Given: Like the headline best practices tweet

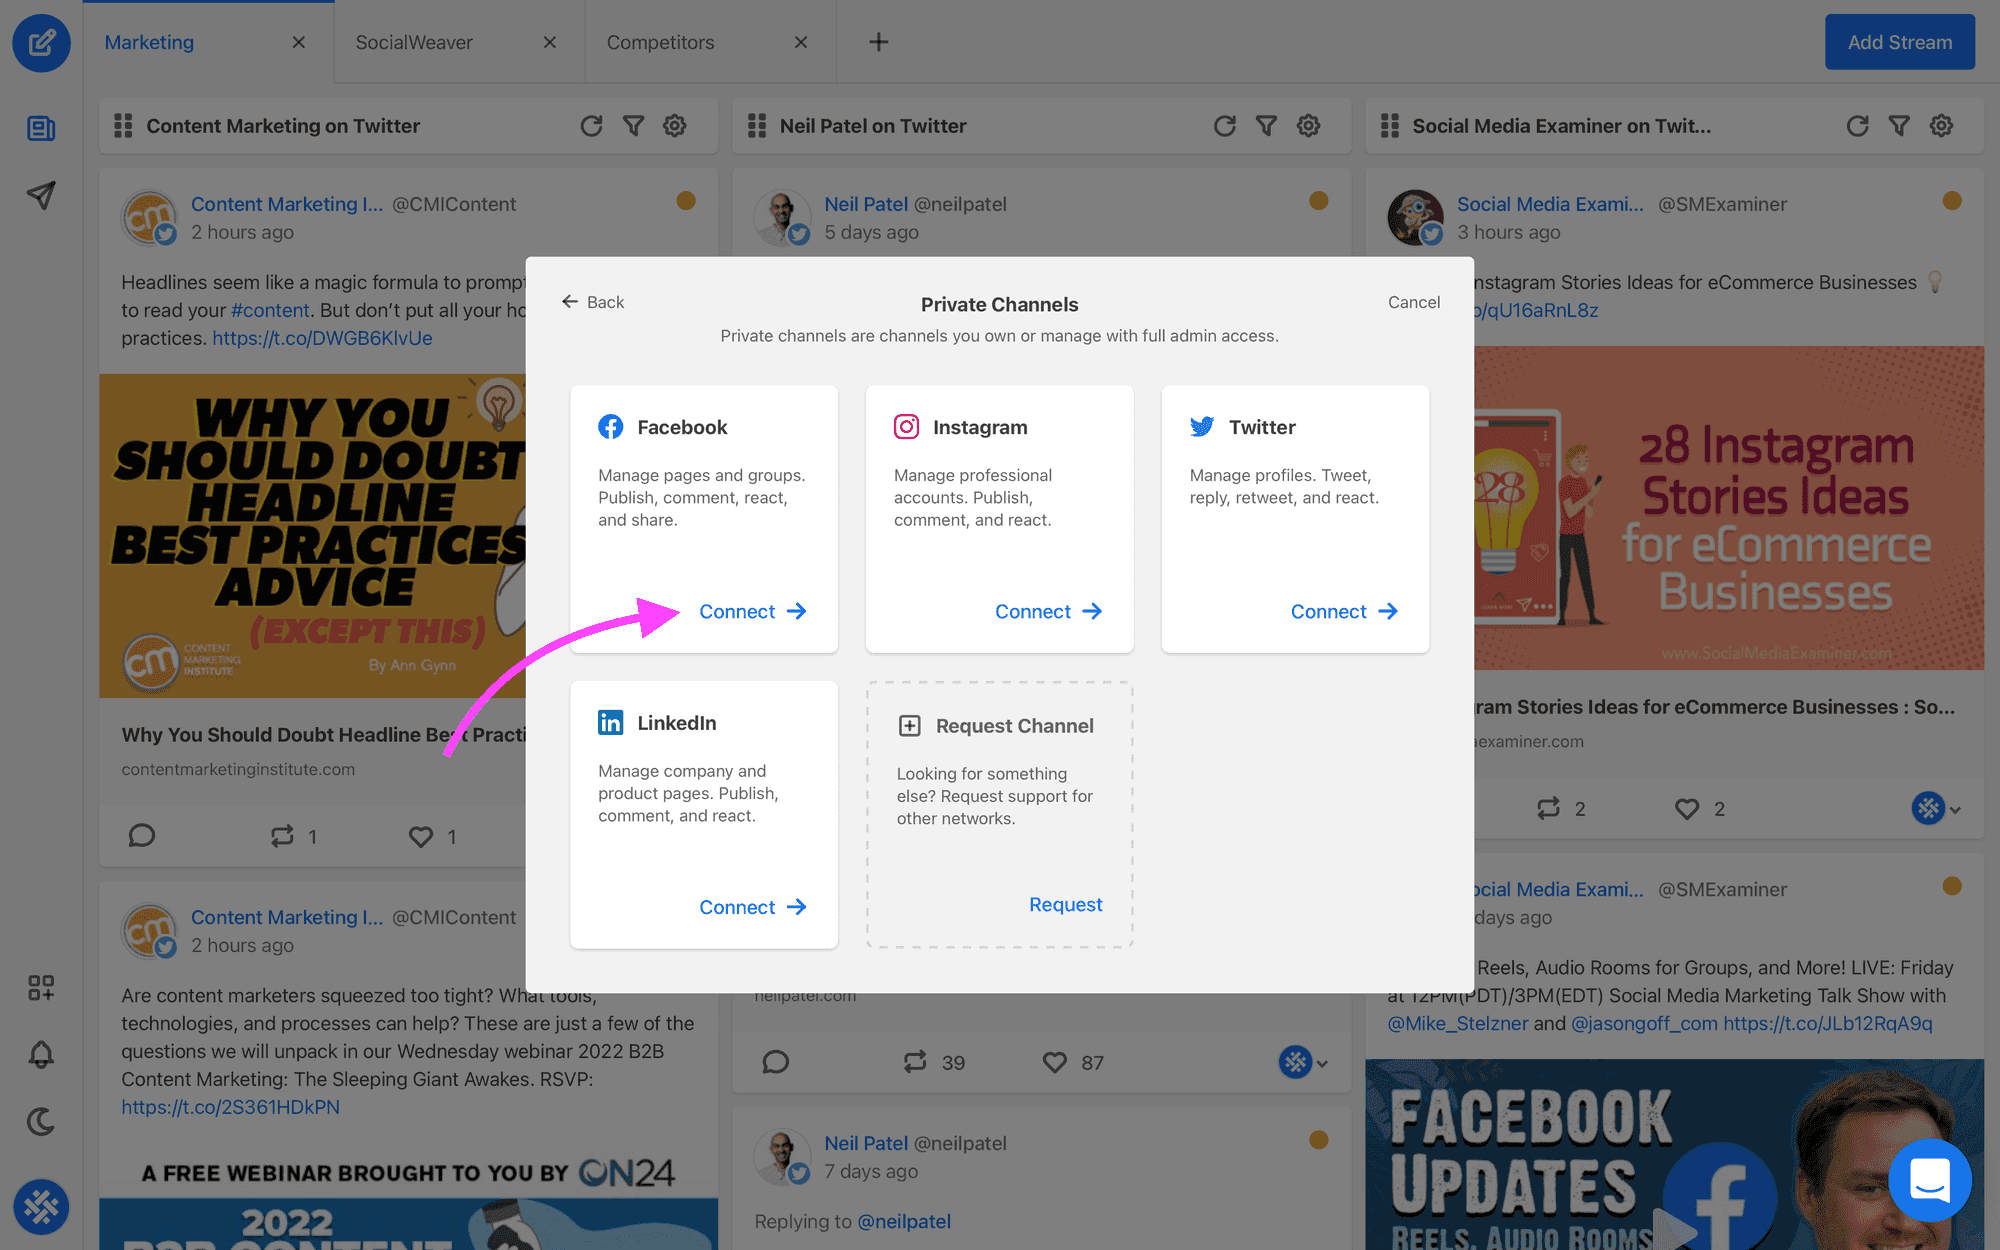Looking at the screenshot, I should point(421,836).
